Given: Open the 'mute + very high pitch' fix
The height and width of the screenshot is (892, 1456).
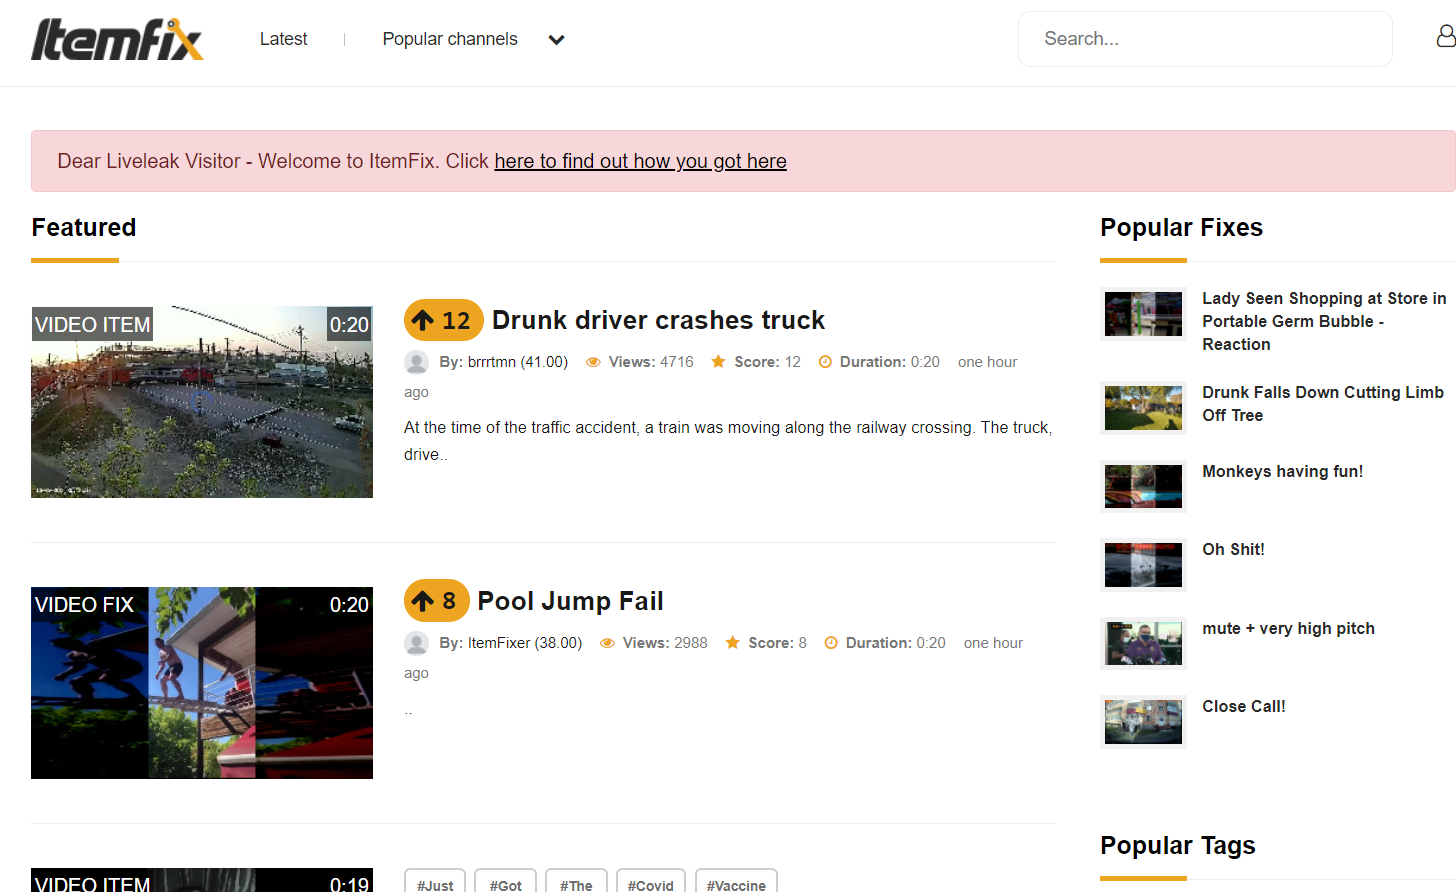Looking at the screenshot, I should pos(1288,628).
